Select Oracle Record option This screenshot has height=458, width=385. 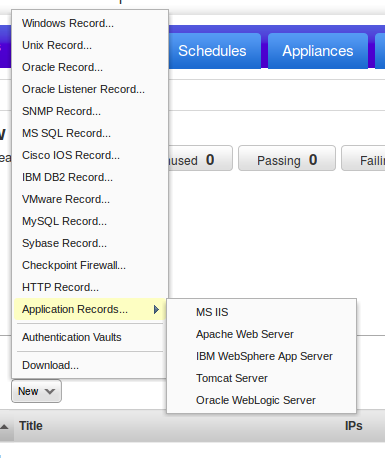point(90,67)
